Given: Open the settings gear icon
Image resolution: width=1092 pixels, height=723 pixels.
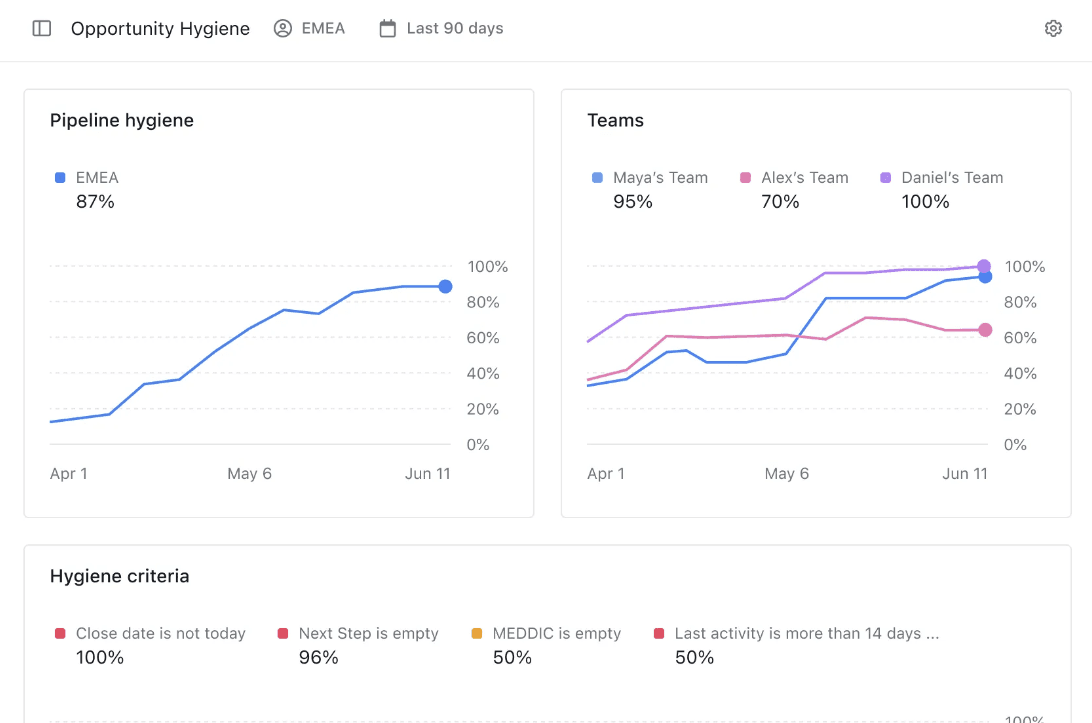Looking at the screenshot, I should pyautogui.click(x=1053, y=28).
